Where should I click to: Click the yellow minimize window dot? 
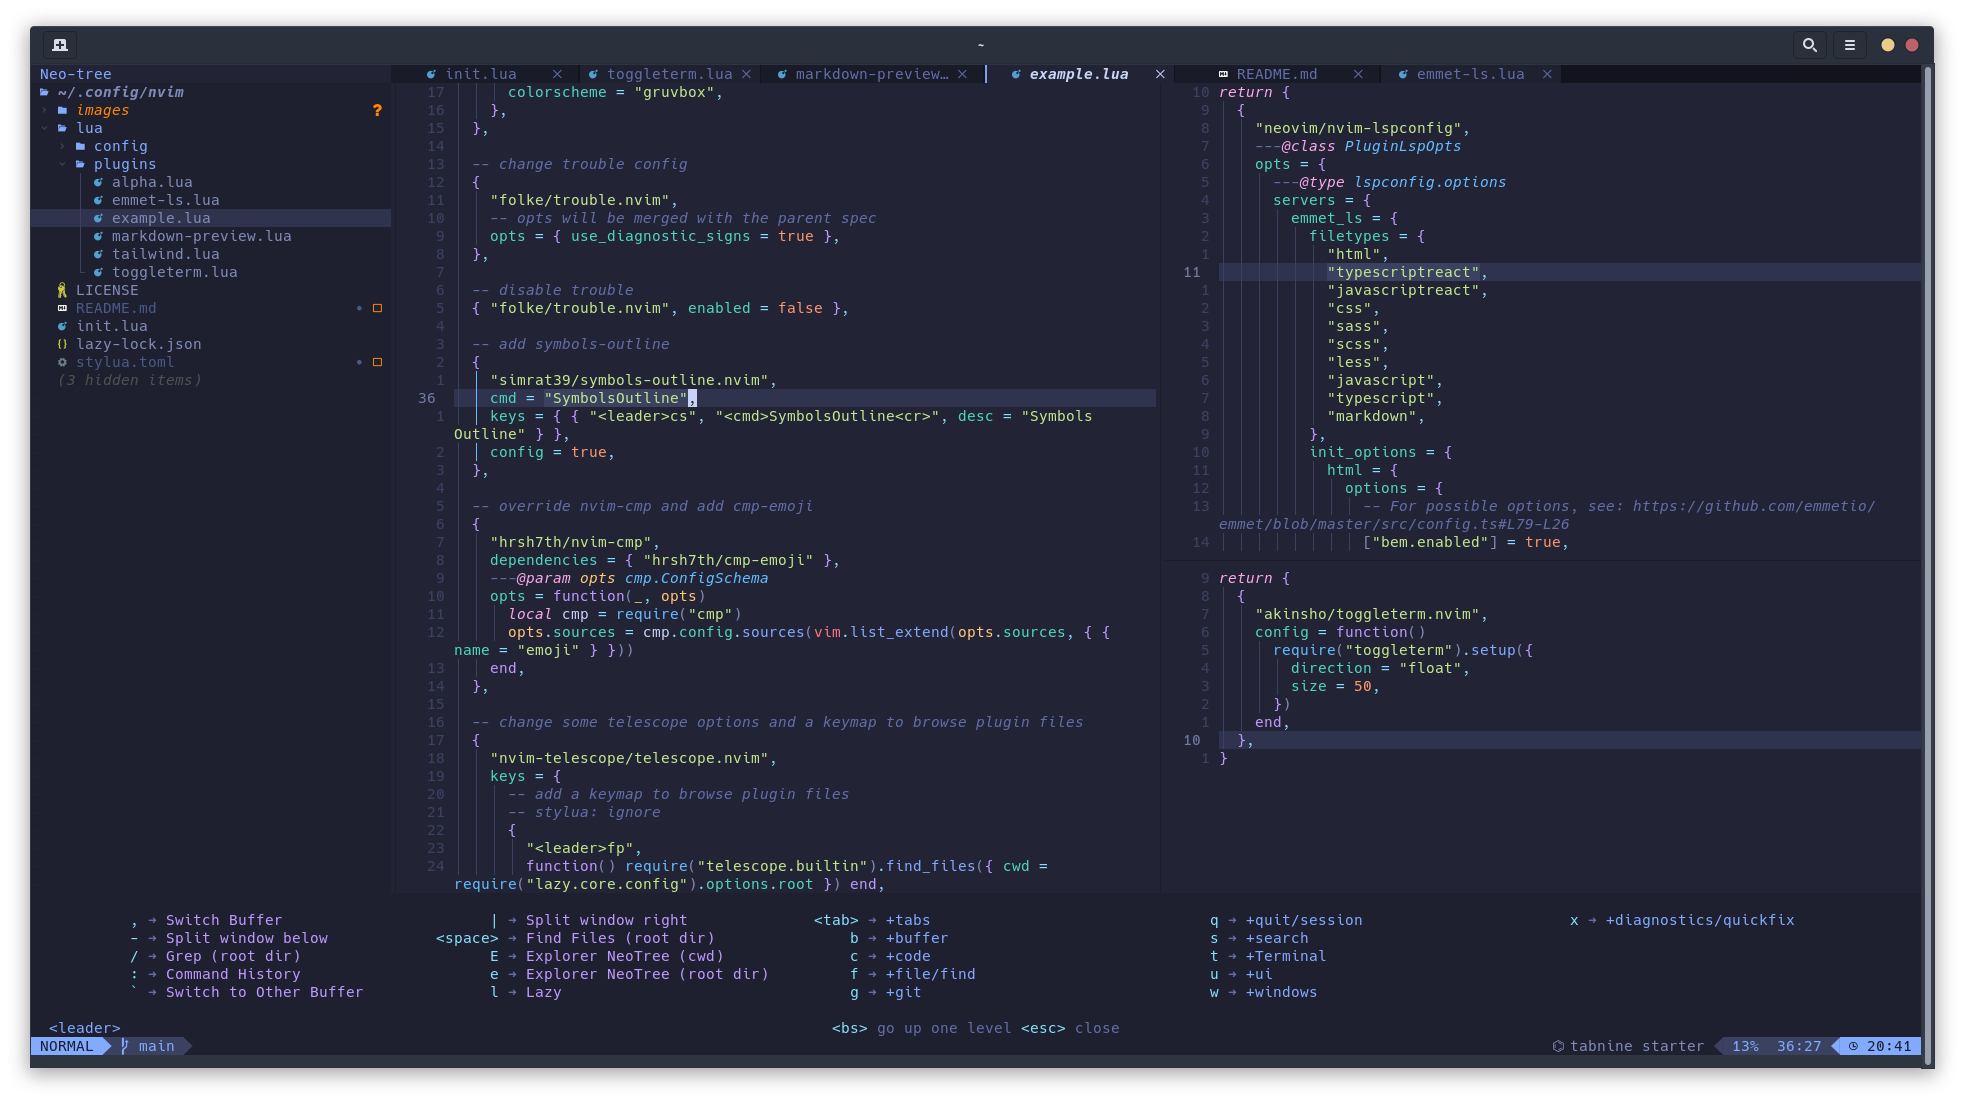coord(1887,45)
